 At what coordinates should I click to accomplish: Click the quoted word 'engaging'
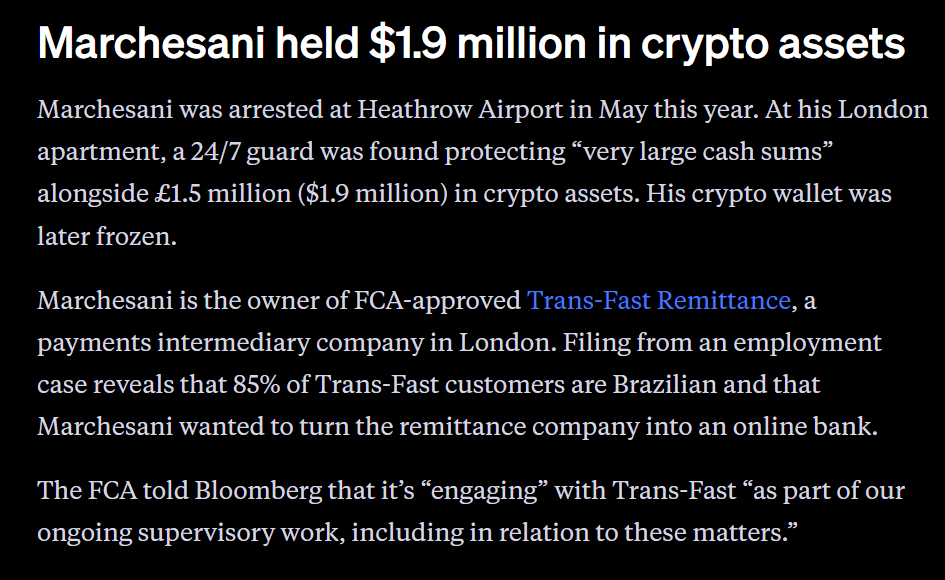coord(485,491)
